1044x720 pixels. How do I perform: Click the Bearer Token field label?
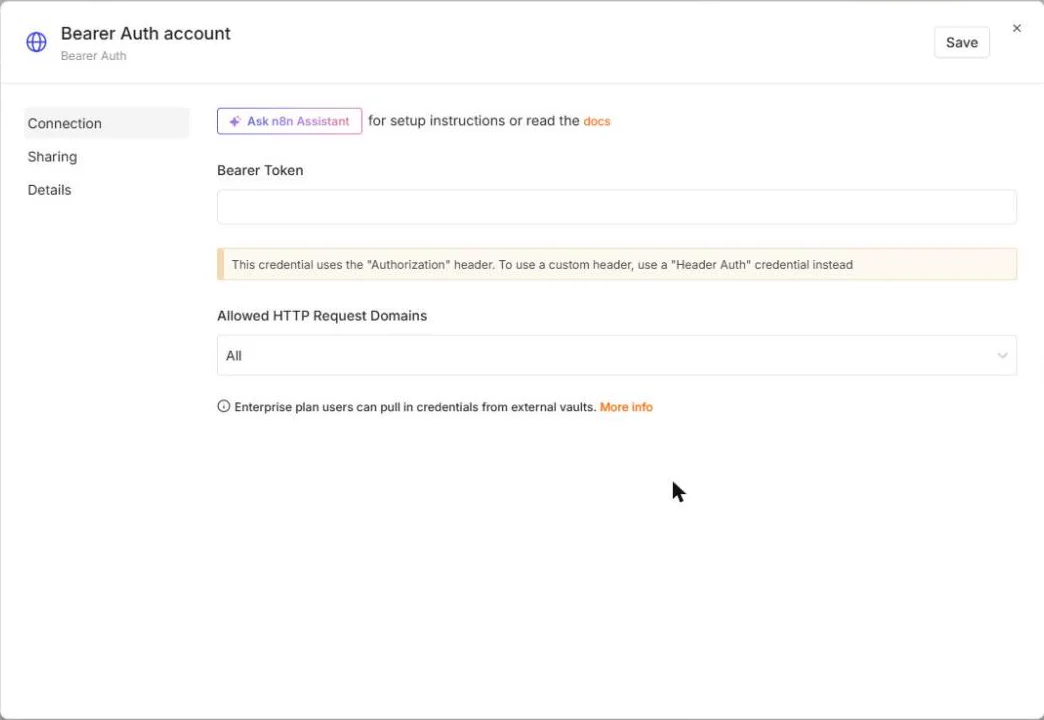coord(260,171)
